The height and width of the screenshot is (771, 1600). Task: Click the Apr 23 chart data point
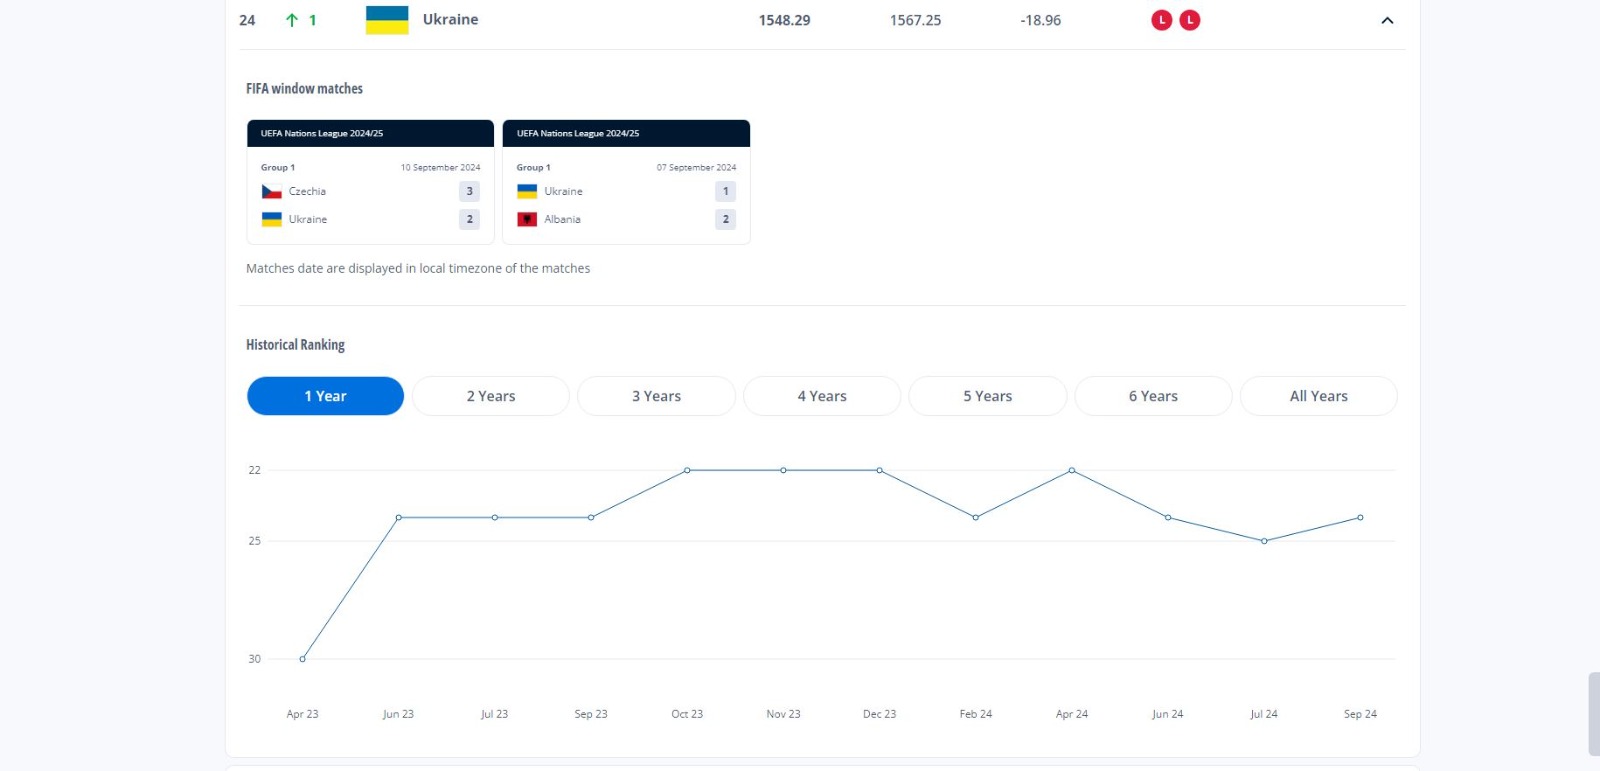pyautogui.click(x=302, y=659)
